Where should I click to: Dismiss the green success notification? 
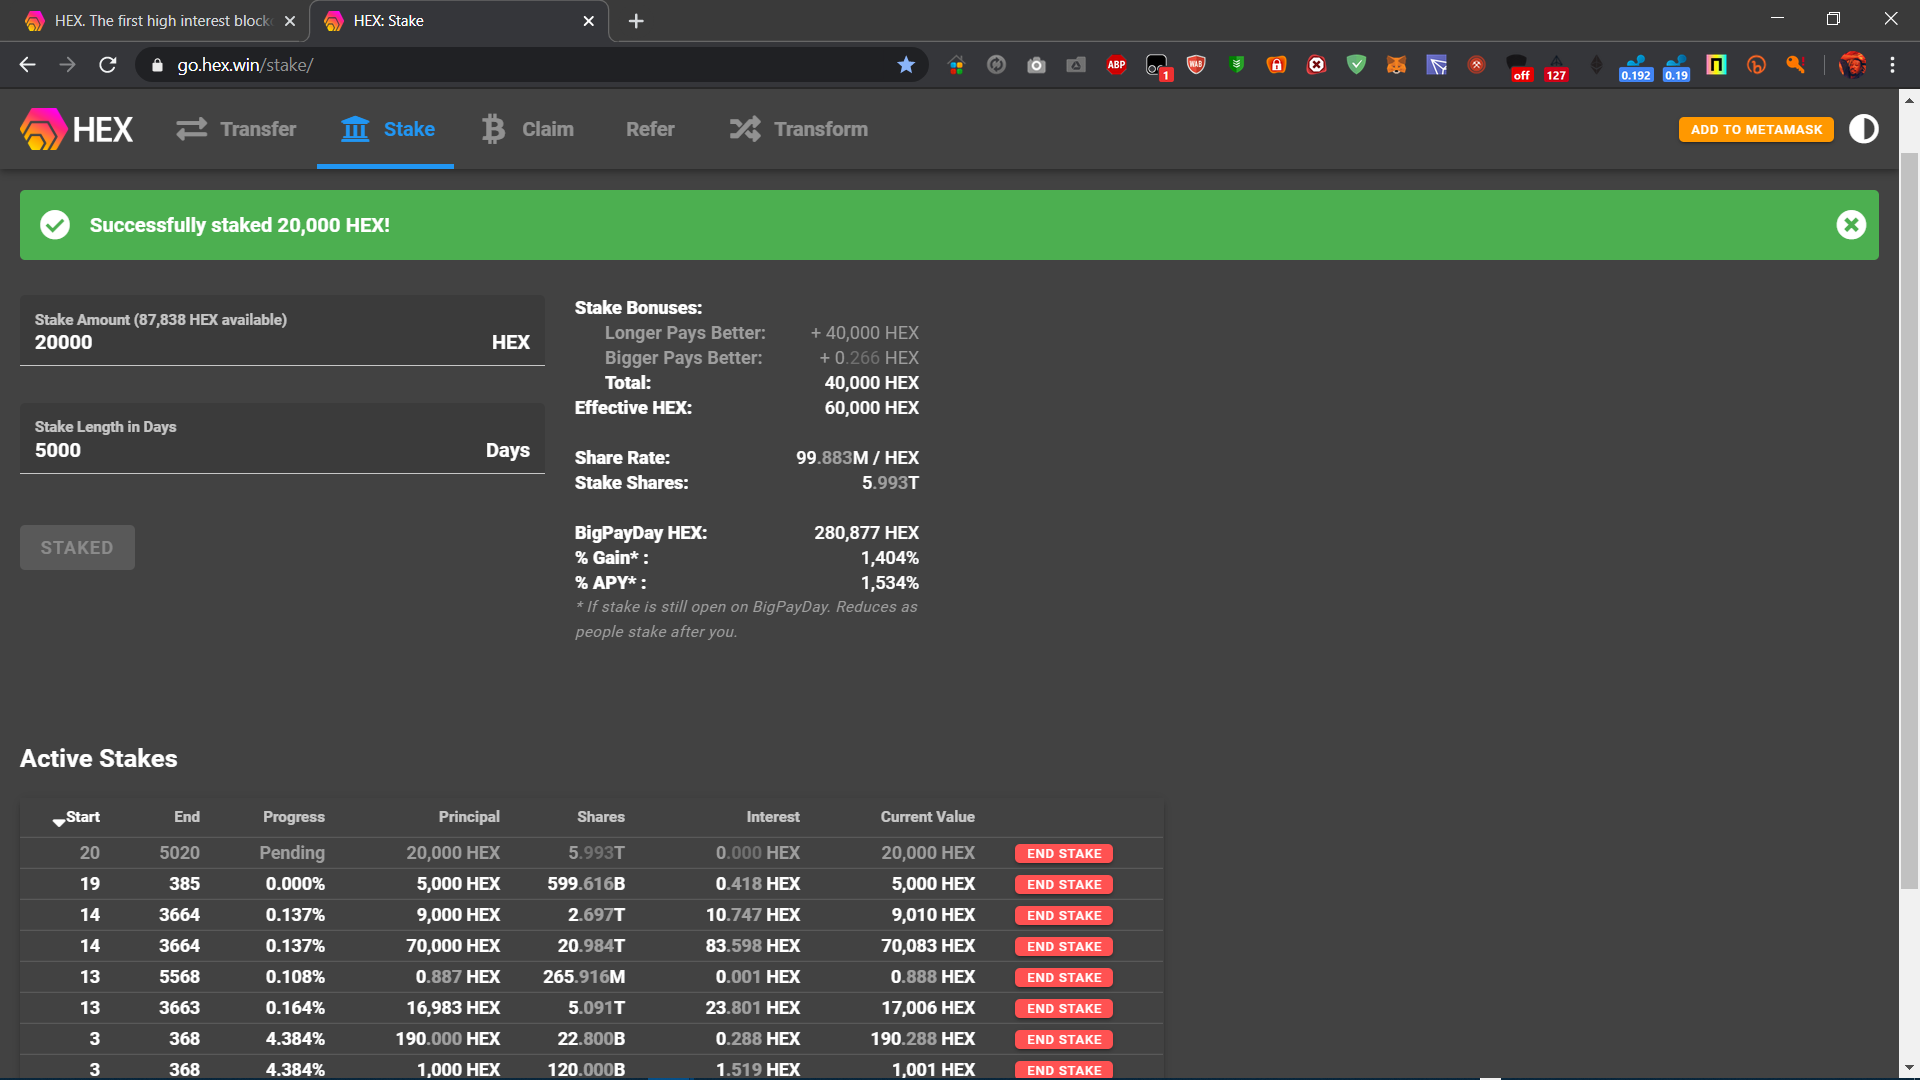[1851, 225]
